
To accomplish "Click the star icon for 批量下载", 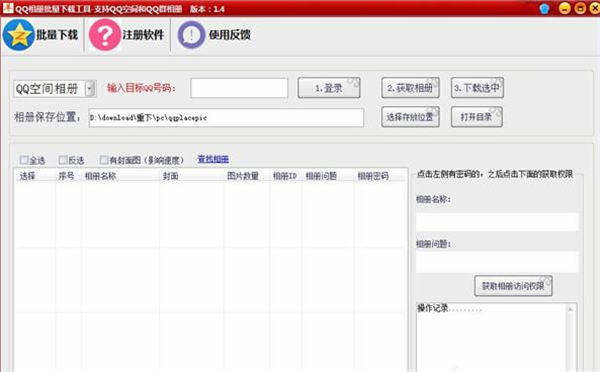I will click(x=19, y=35).
